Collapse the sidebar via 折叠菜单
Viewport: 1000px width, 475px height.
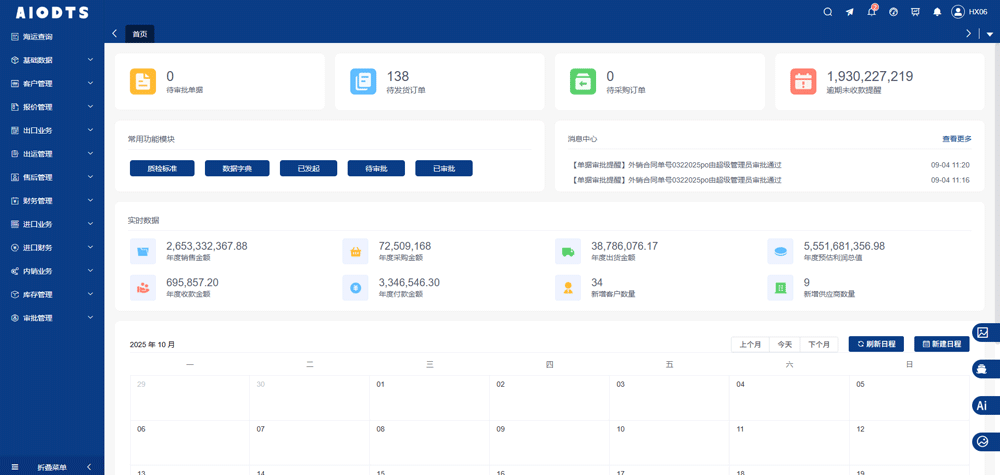52,467
